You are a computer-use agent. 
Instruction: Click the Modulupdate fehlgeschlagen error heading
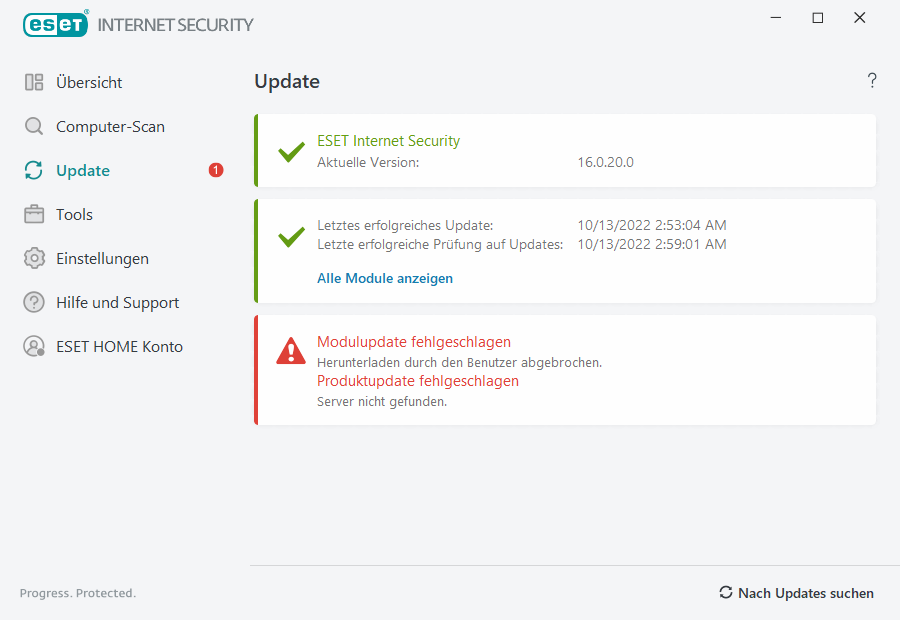coord(414,342)
